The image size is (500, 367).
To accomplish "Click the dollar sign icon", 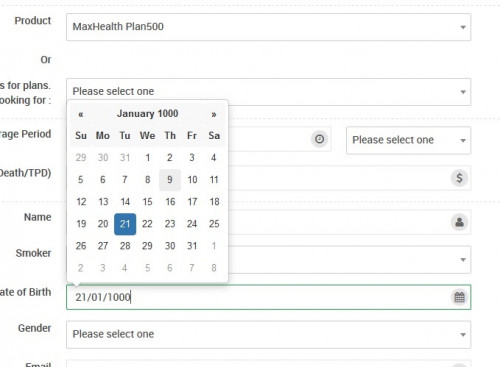I will (459, 178).
